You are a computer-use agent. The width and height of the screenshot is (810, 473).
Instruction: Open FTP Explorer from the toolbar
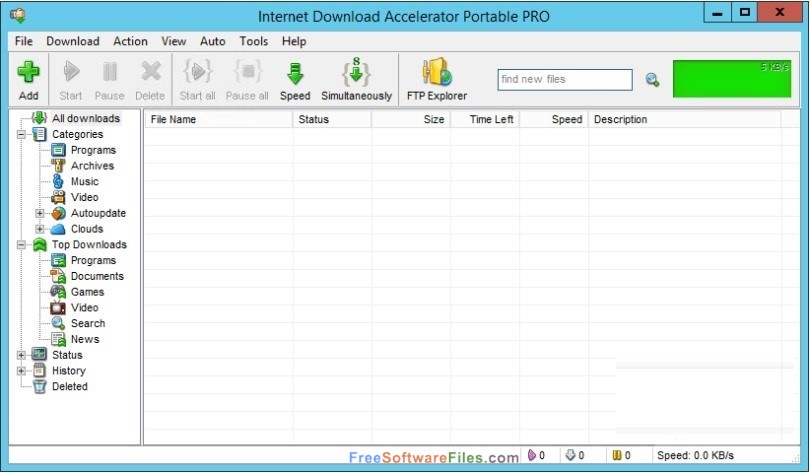pos(437,72)
